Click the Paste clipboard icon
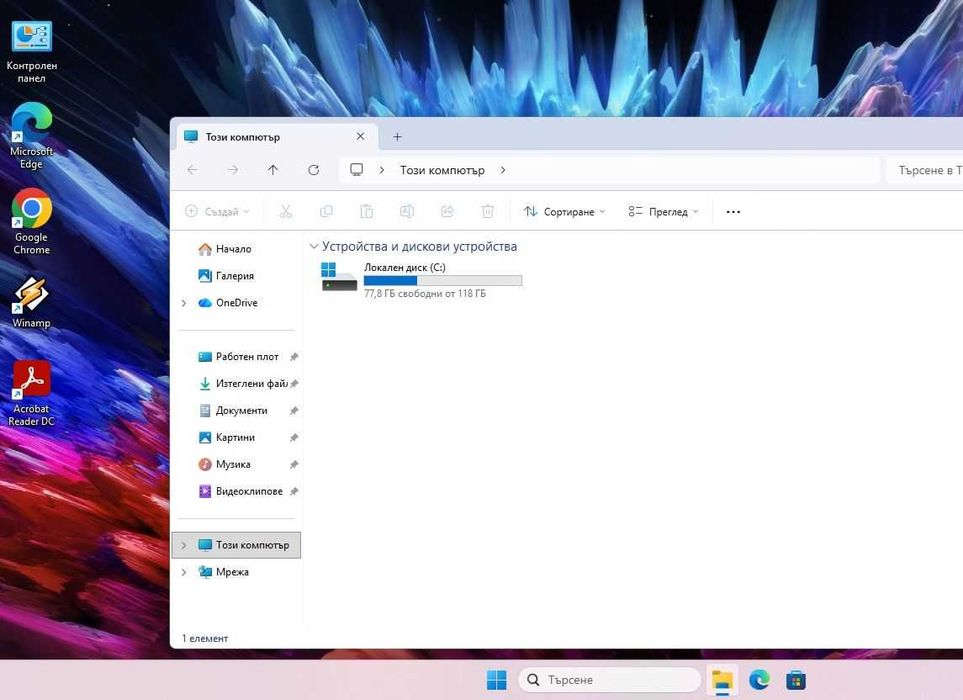Screen dimensions: 963x700 pyautogui.click(x=367, y=212)
